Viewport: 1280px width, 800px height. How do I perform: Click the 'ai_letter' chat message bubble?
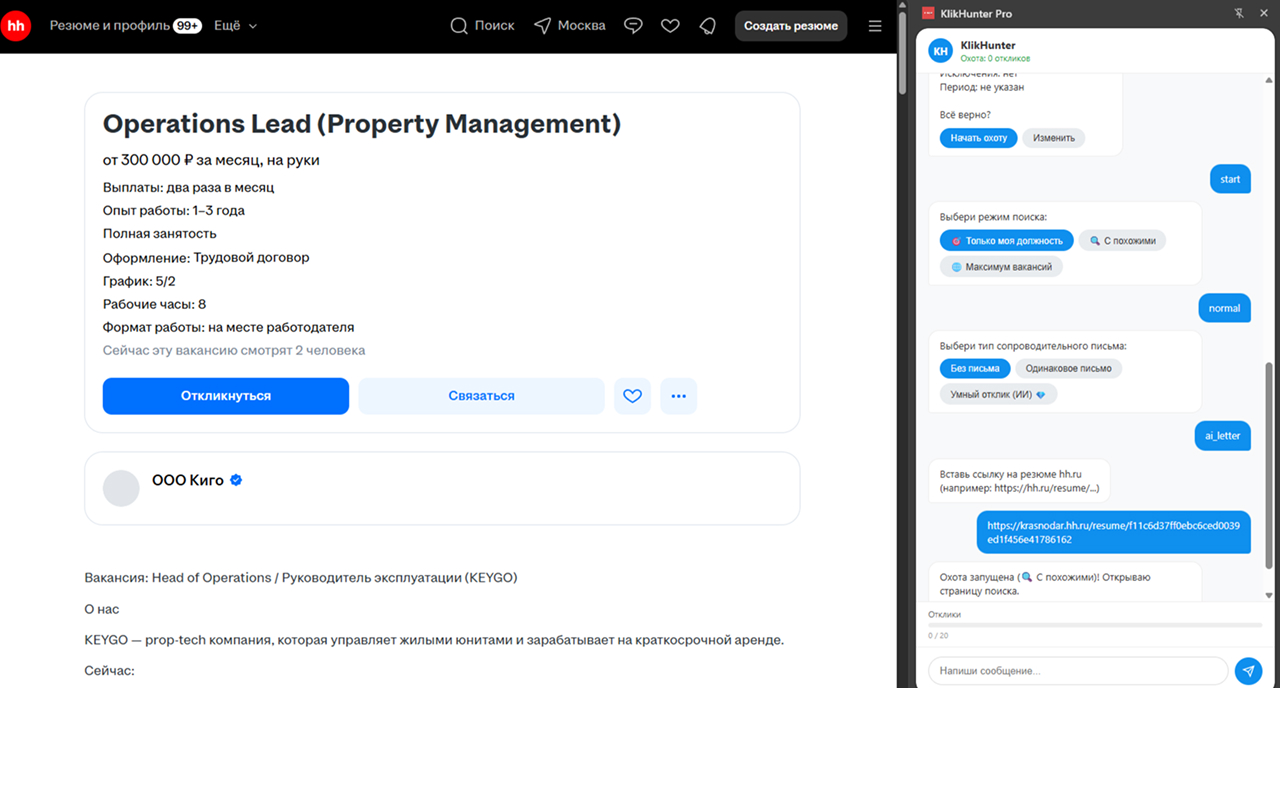point(1222,436)
